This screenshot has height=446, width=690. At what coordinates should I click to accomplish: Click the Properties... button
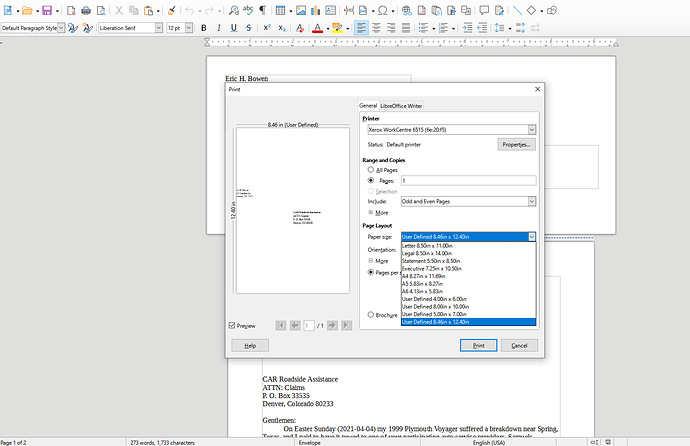coord(517,145)
